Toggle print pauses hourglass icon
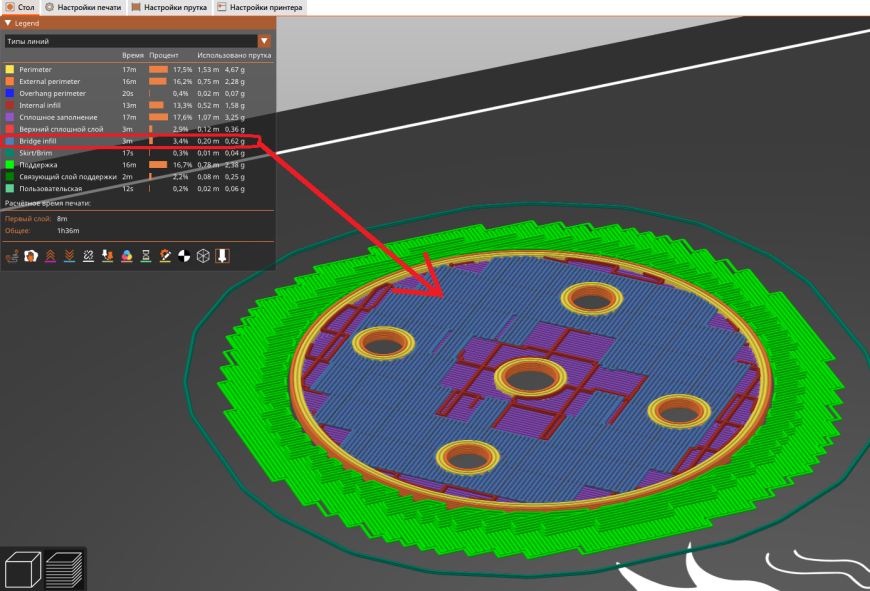The width and height of the screenshot is (870, 591). point(146,256)
